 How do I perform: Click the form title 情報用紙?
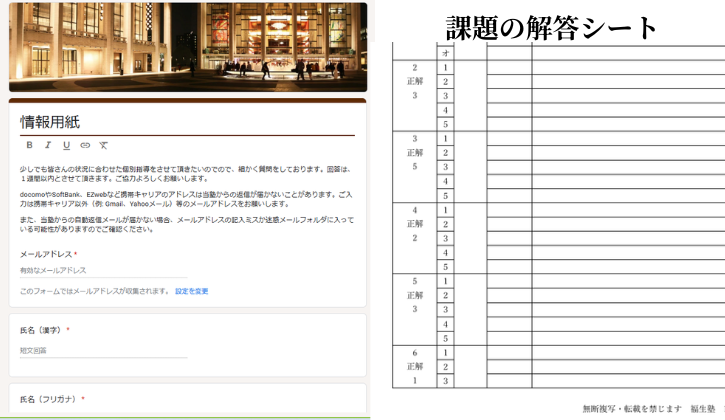point(50,122)
